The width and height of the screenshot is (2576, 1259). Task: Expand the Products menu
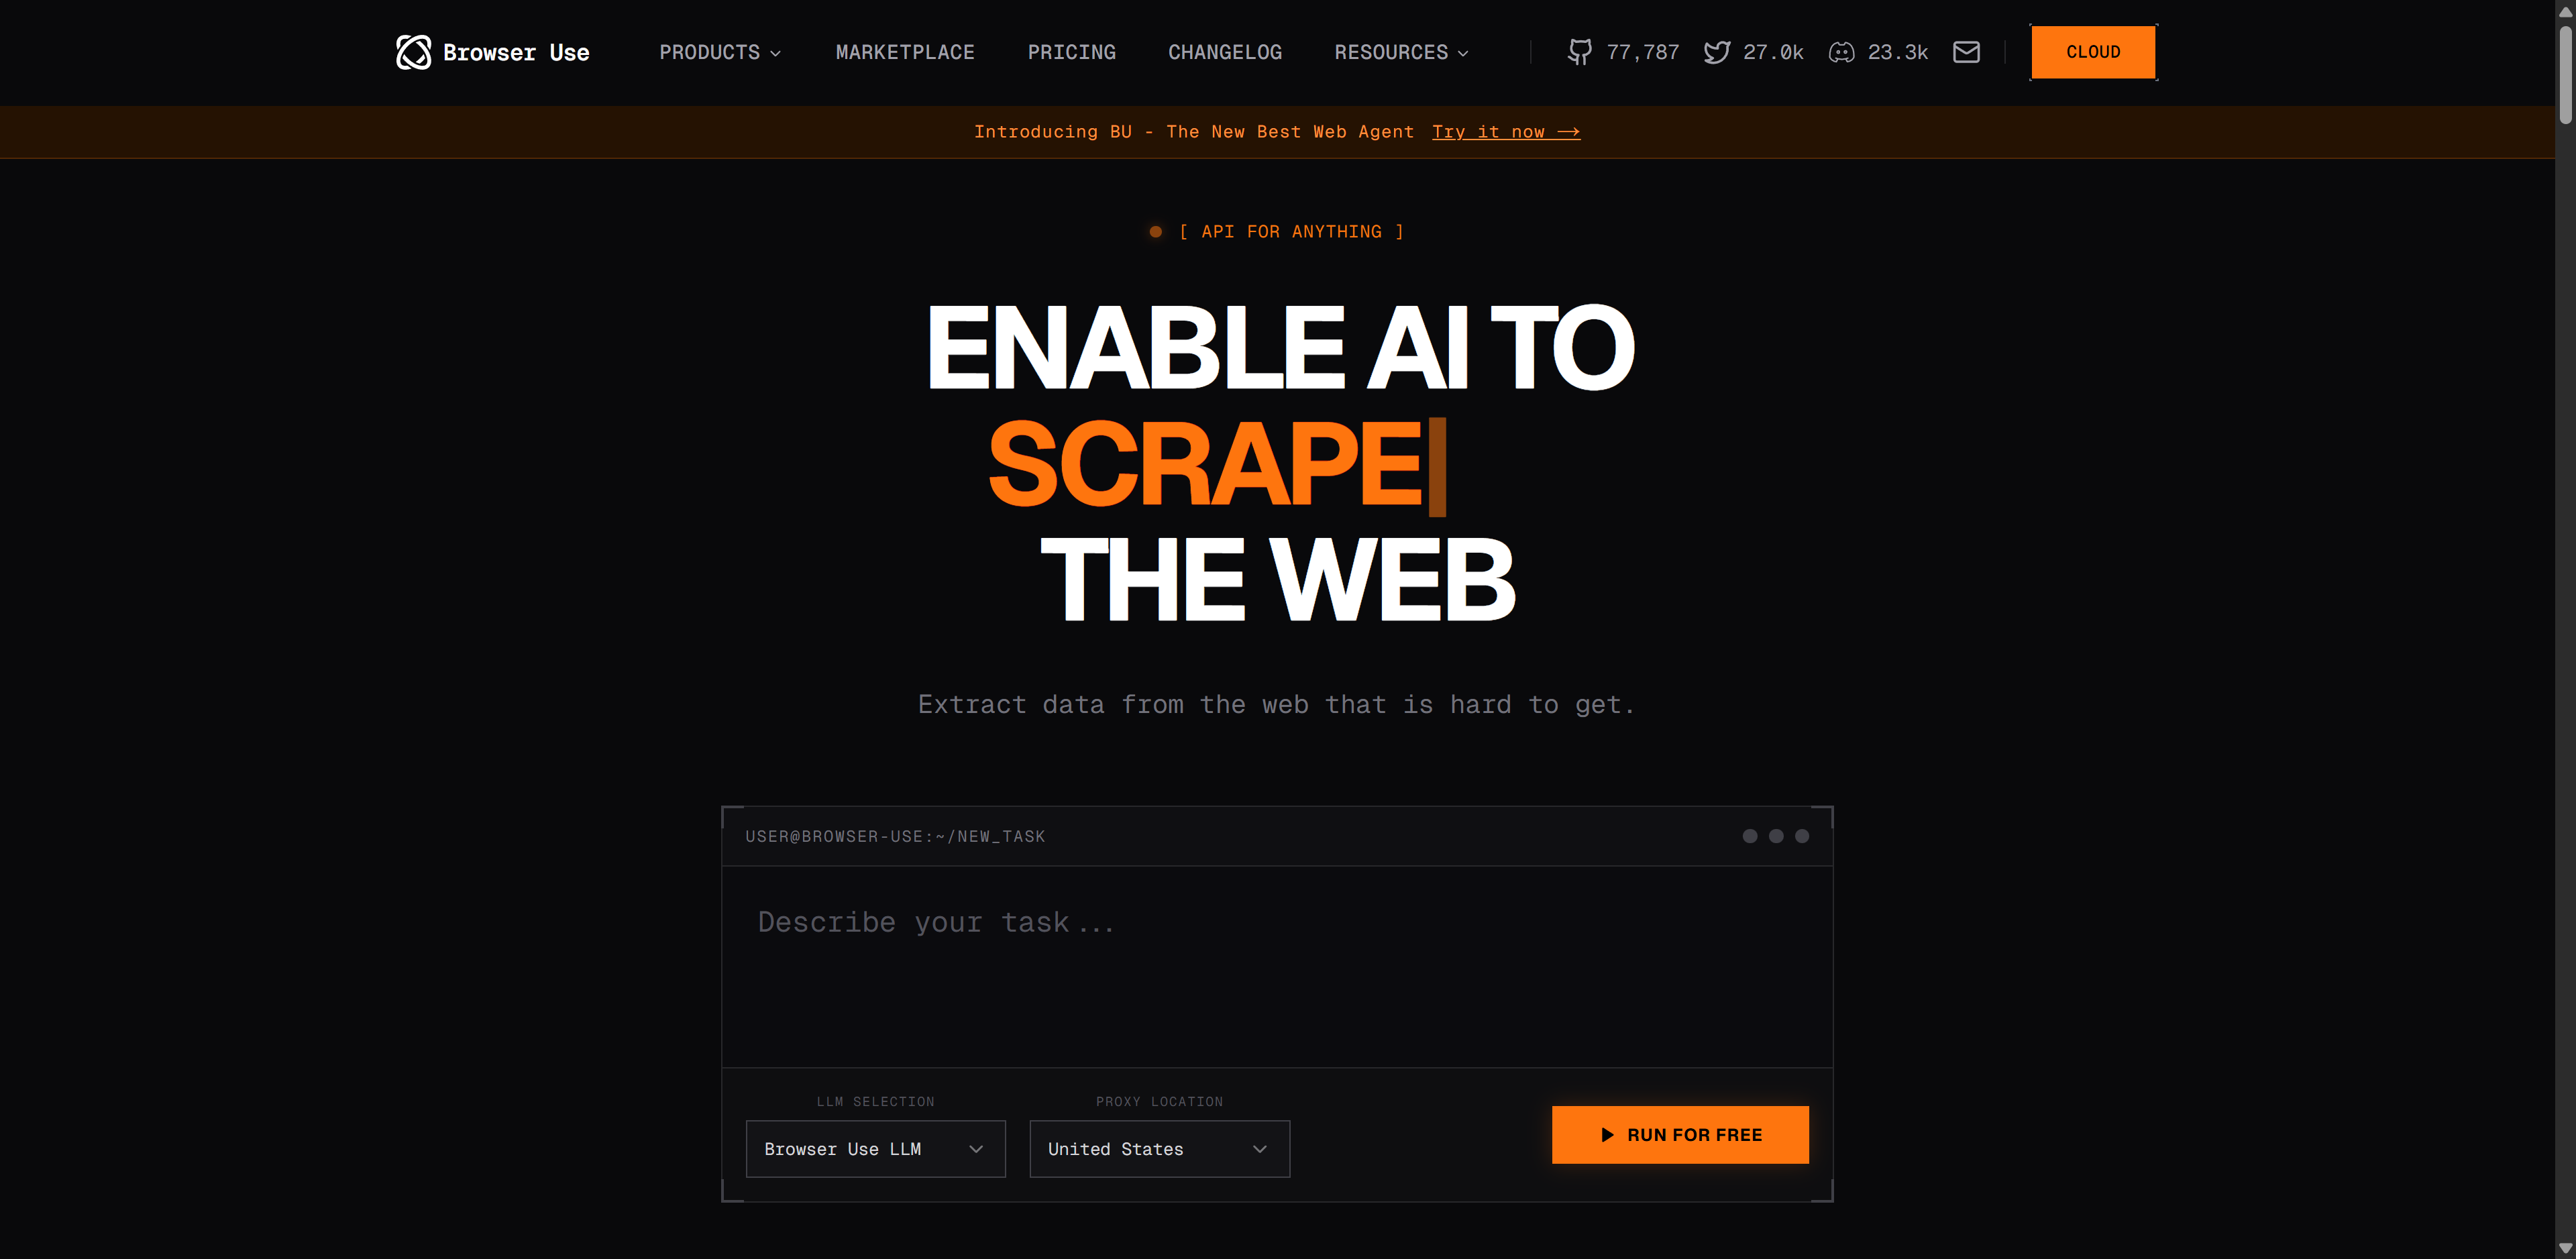[x=720, y=52]
